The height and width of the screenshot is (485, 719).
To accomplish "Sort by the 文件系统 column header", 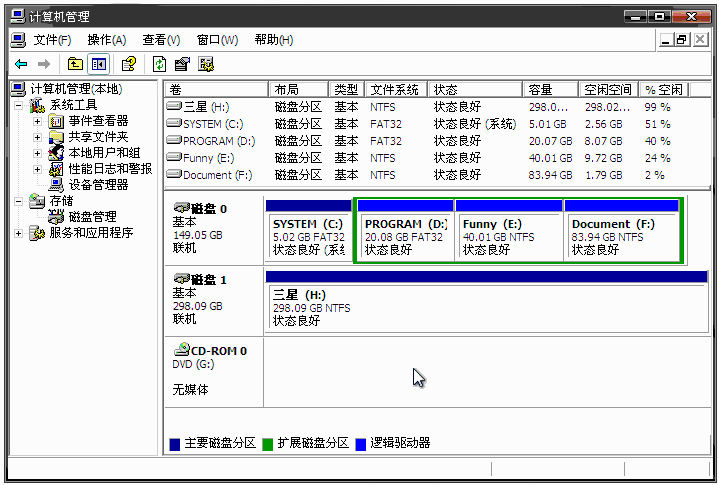I will tap(397, 89).
